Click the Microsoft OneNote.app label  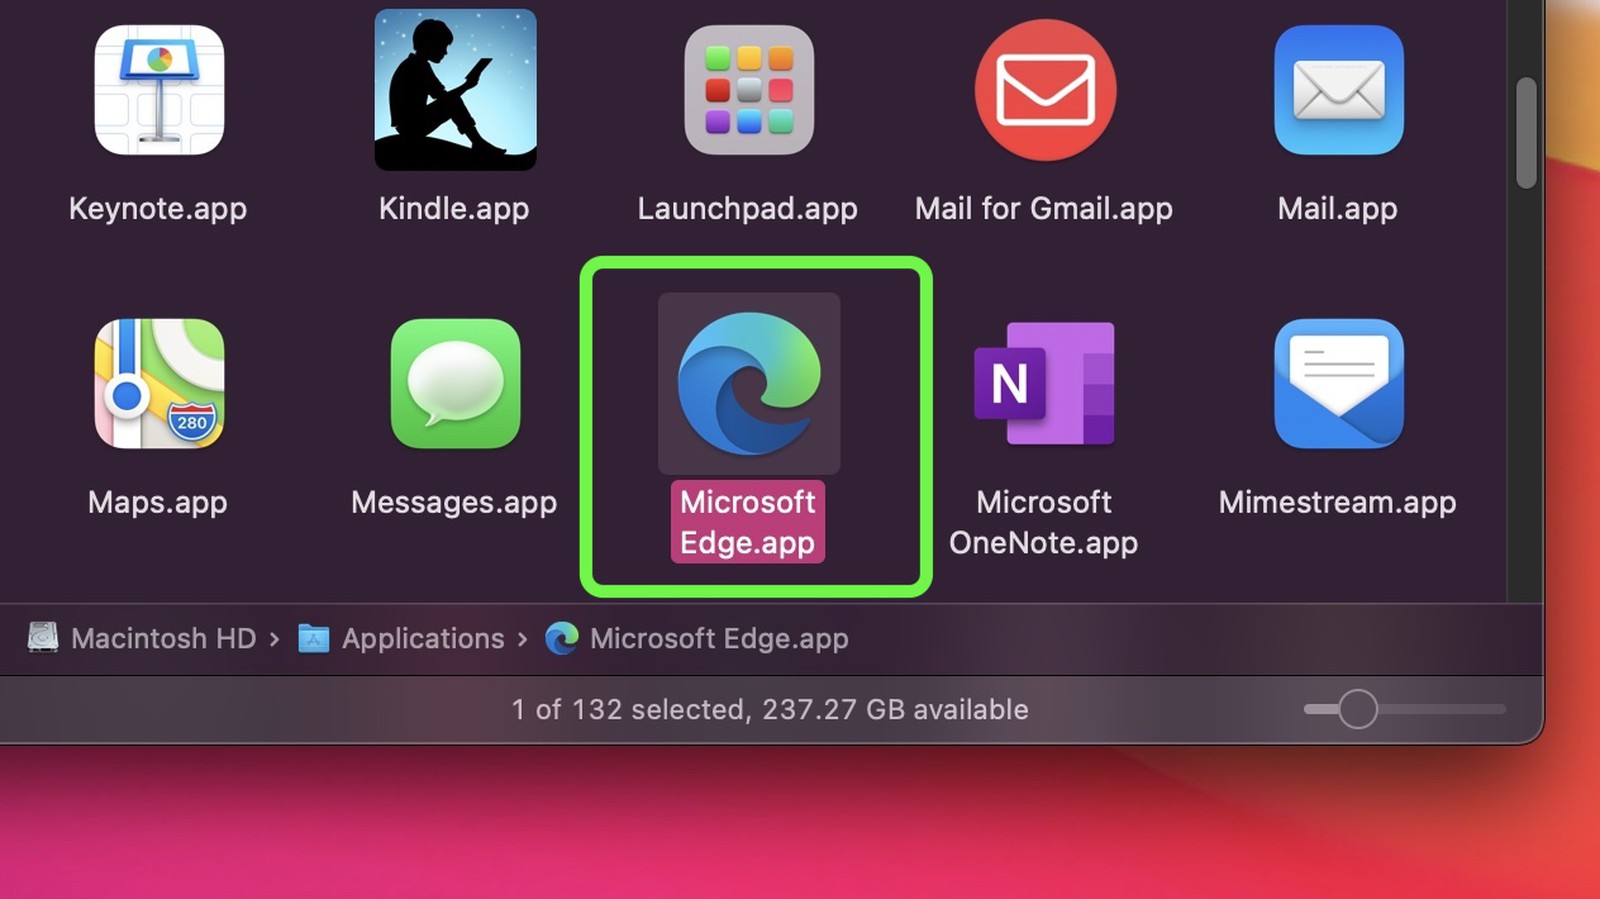(1044, 522)
